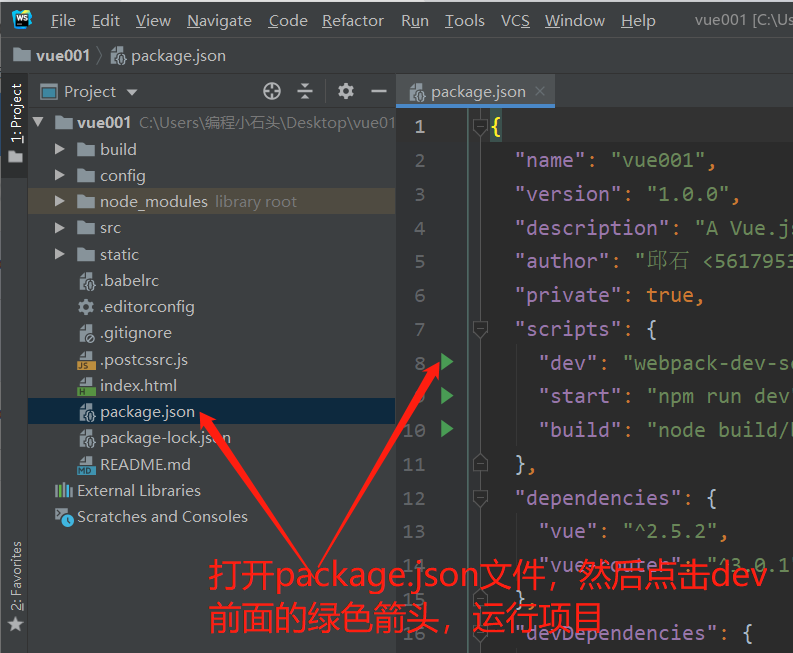Screen dimensions: 793x653
Task: Open the Code menu
Action: [x=288, y=21]
